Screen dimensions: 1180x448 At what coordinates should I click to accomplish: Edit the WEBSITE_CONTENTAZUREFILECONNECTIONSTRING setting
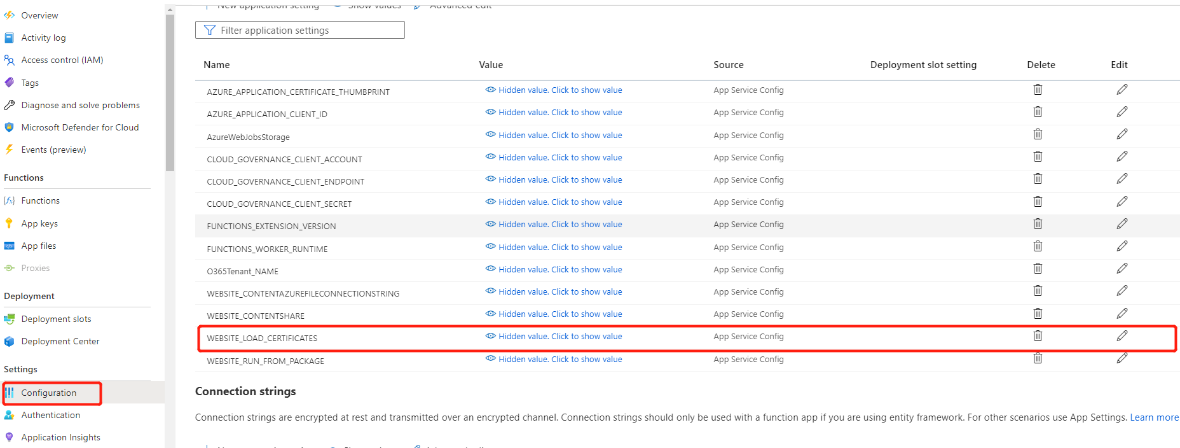tap(1122, 291)
